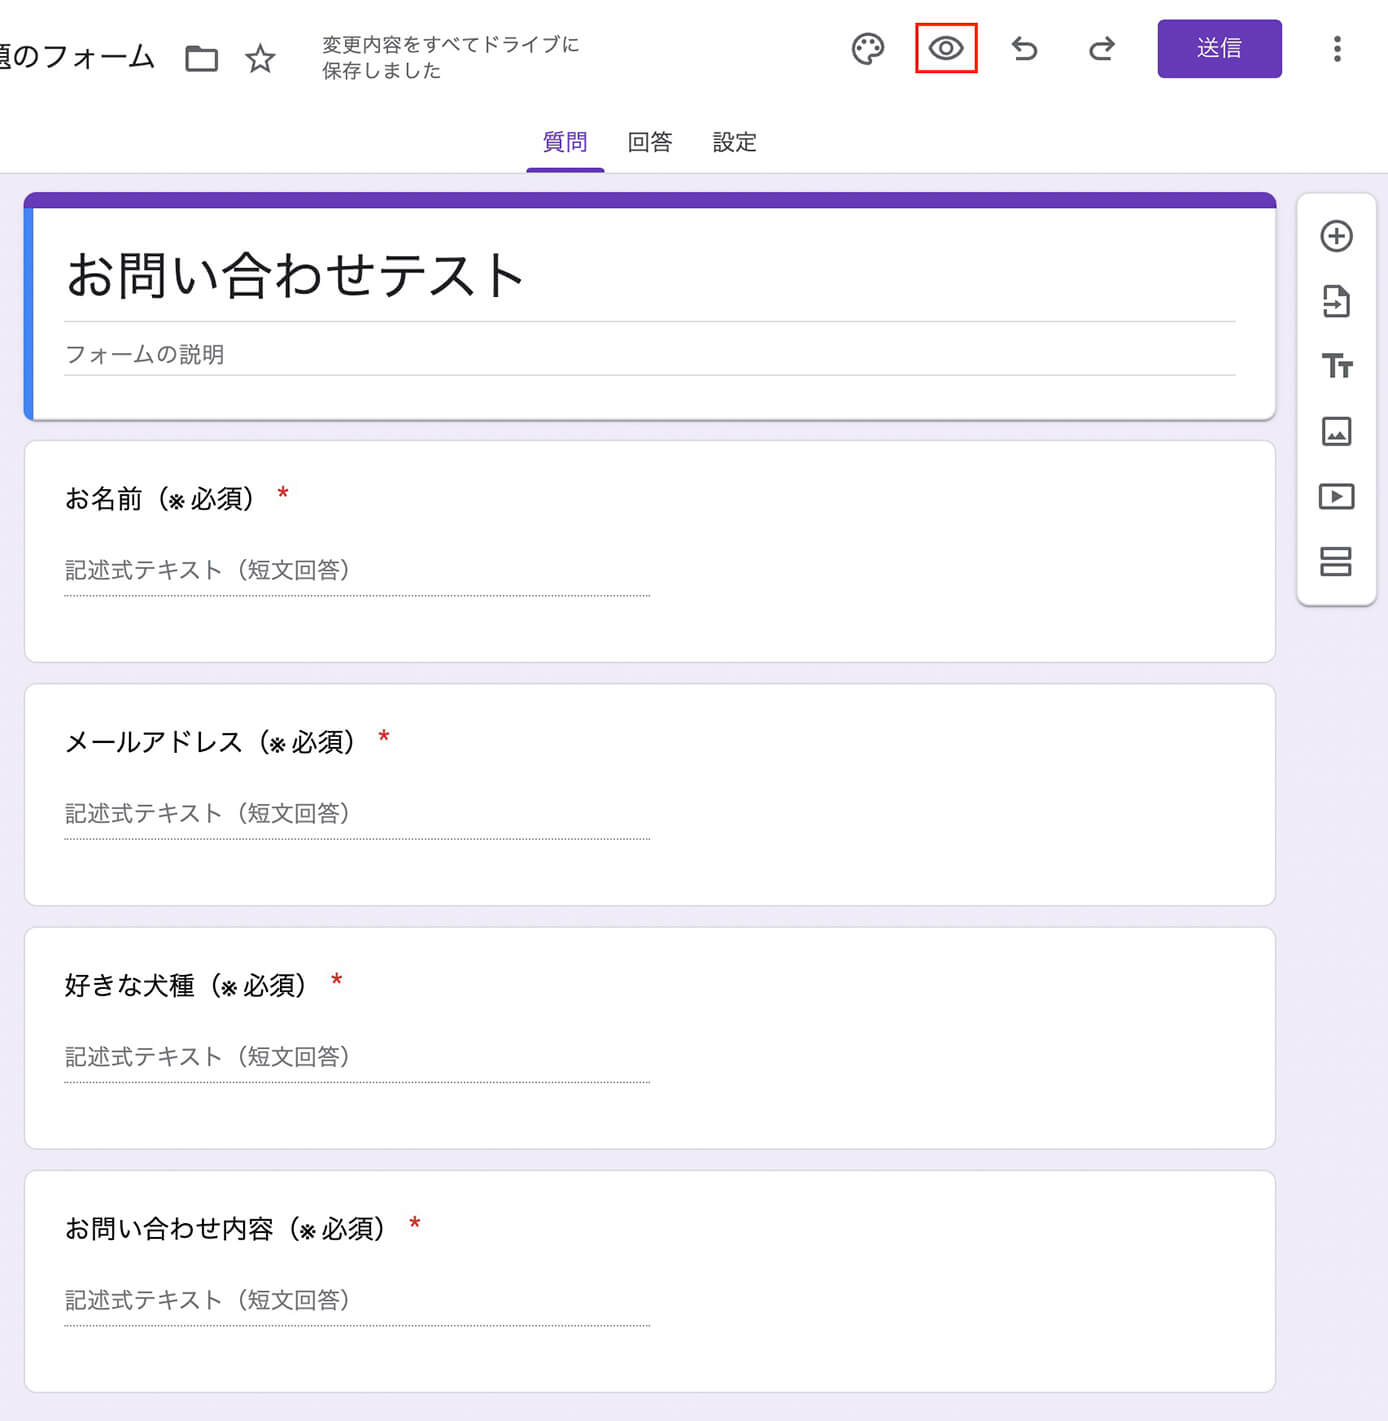
Task: Redo the last change
Action: [1102, 48]
